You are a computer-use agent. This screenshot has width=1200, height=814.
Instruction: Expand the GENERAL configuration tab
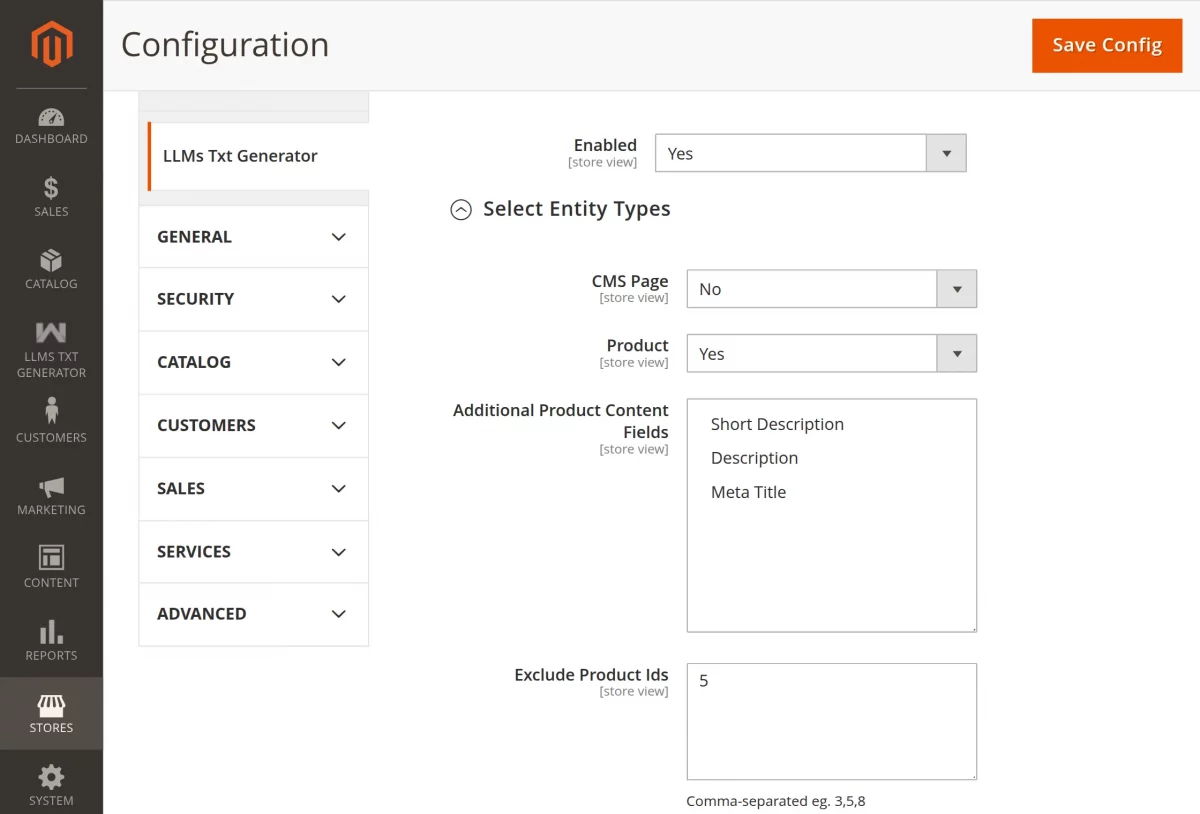(x=253, y=237)
